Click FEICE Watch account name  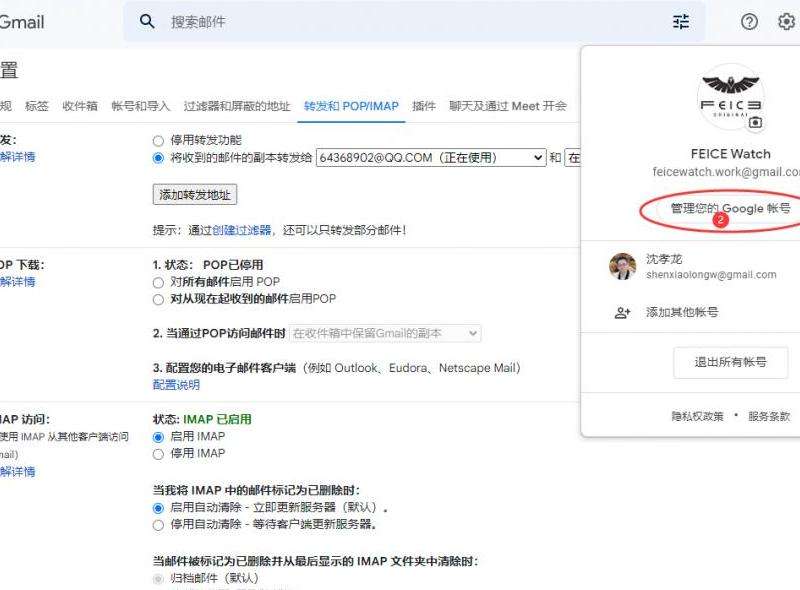(731, 154)
